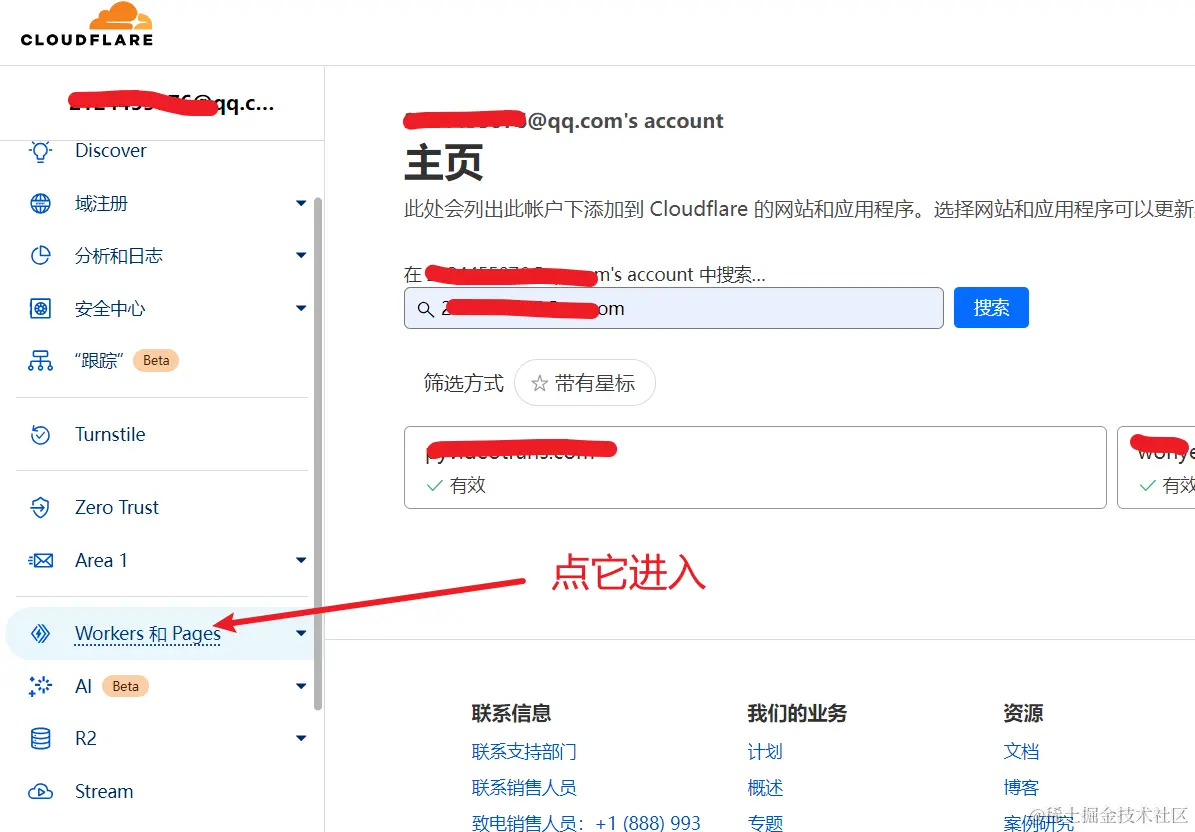Click the Discover lightbulb icon
Image resolution: width=1195 pixels, height=832 pixels.
point(40,151)
